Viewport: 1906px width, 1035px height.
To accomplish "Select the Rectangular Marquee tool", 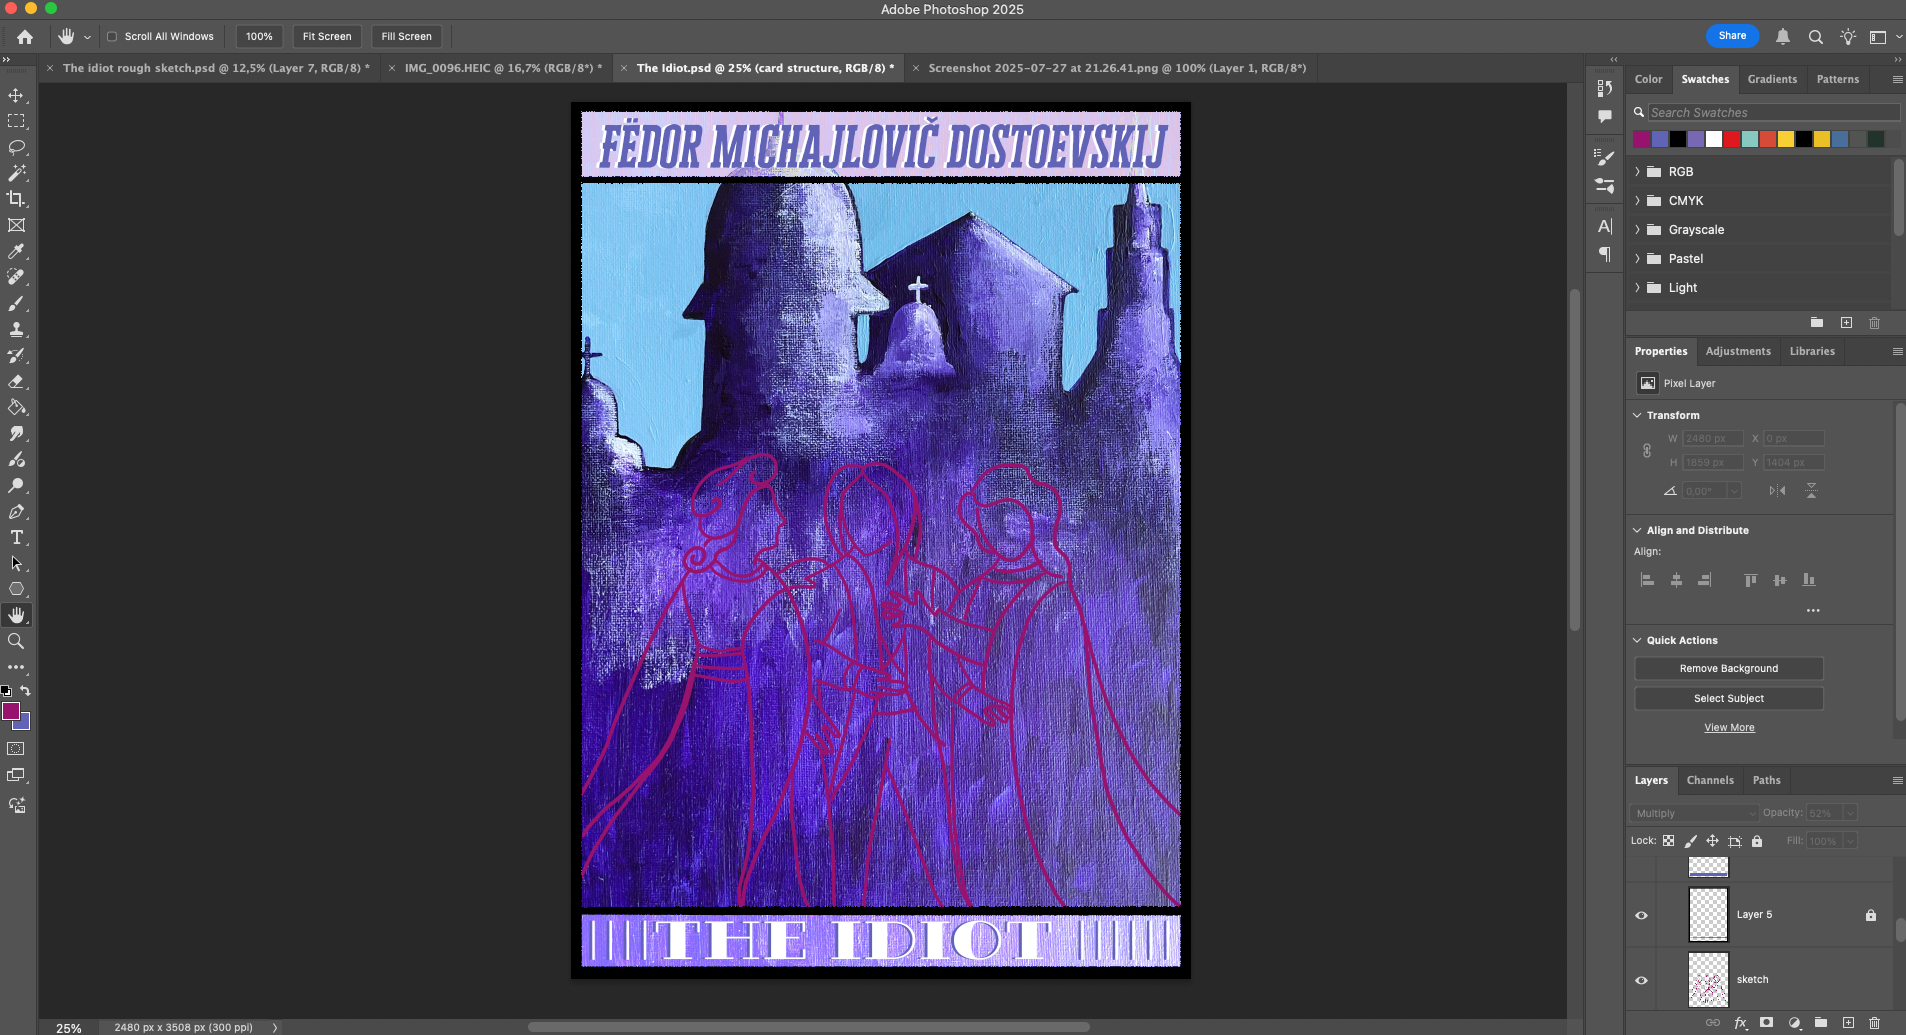I will tap(16, 121).
